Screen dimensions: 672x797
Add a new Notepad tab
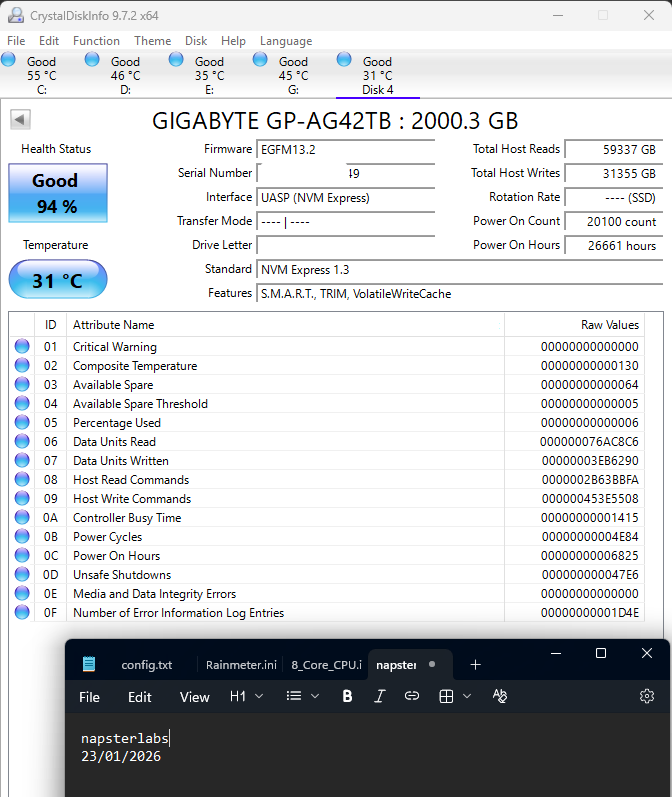coord(475,664)
